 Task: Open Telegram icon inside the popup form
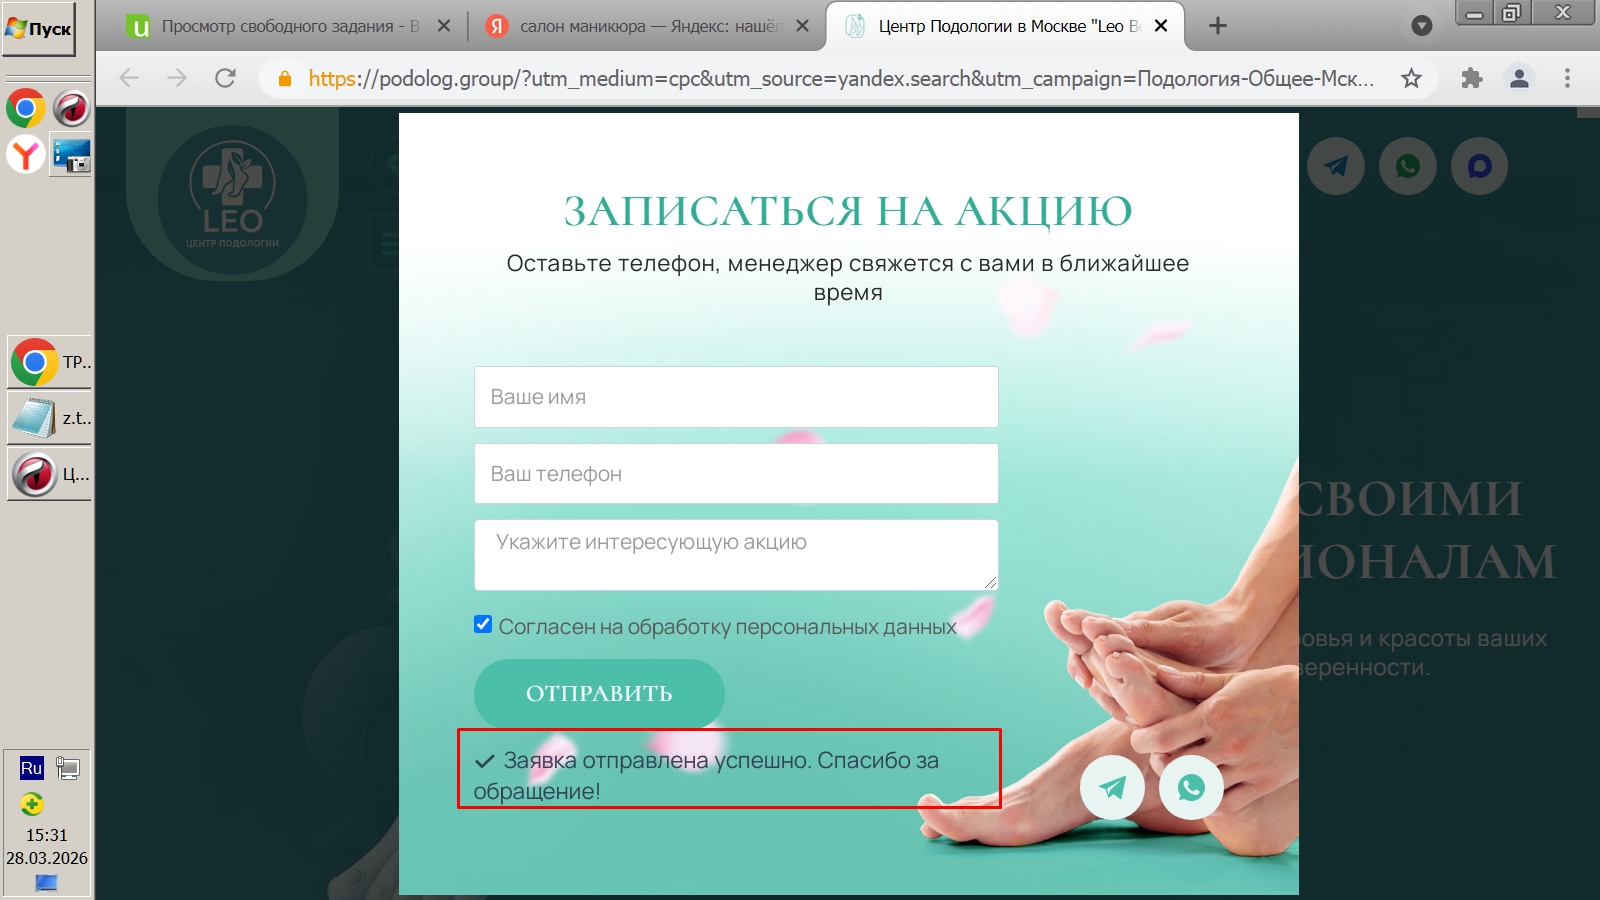click(1112, 787)
